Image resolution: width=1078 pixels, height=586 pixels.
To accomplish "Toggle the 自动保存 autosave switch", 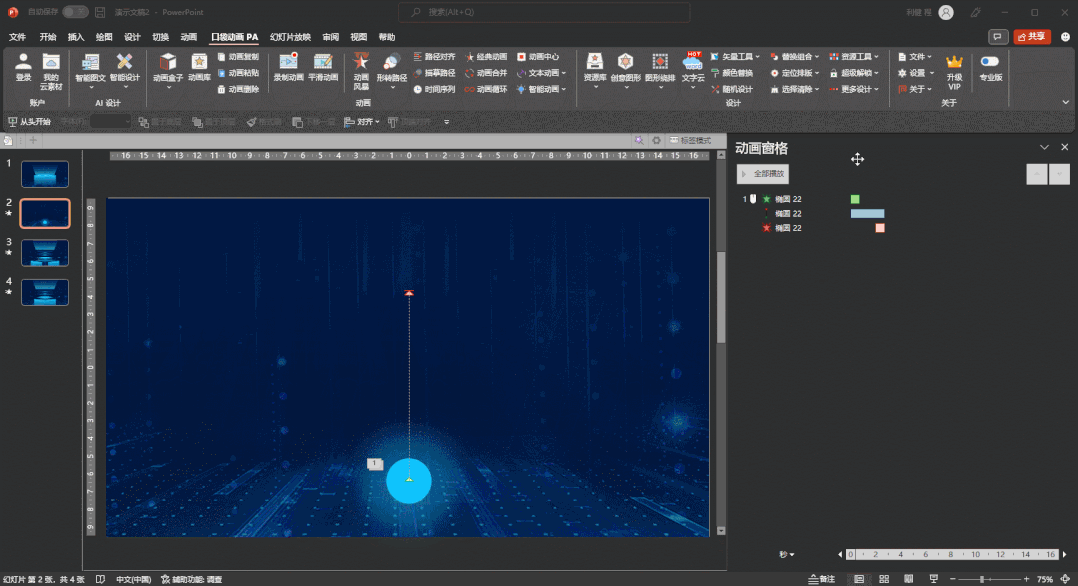I will click(x=75, y=12).
